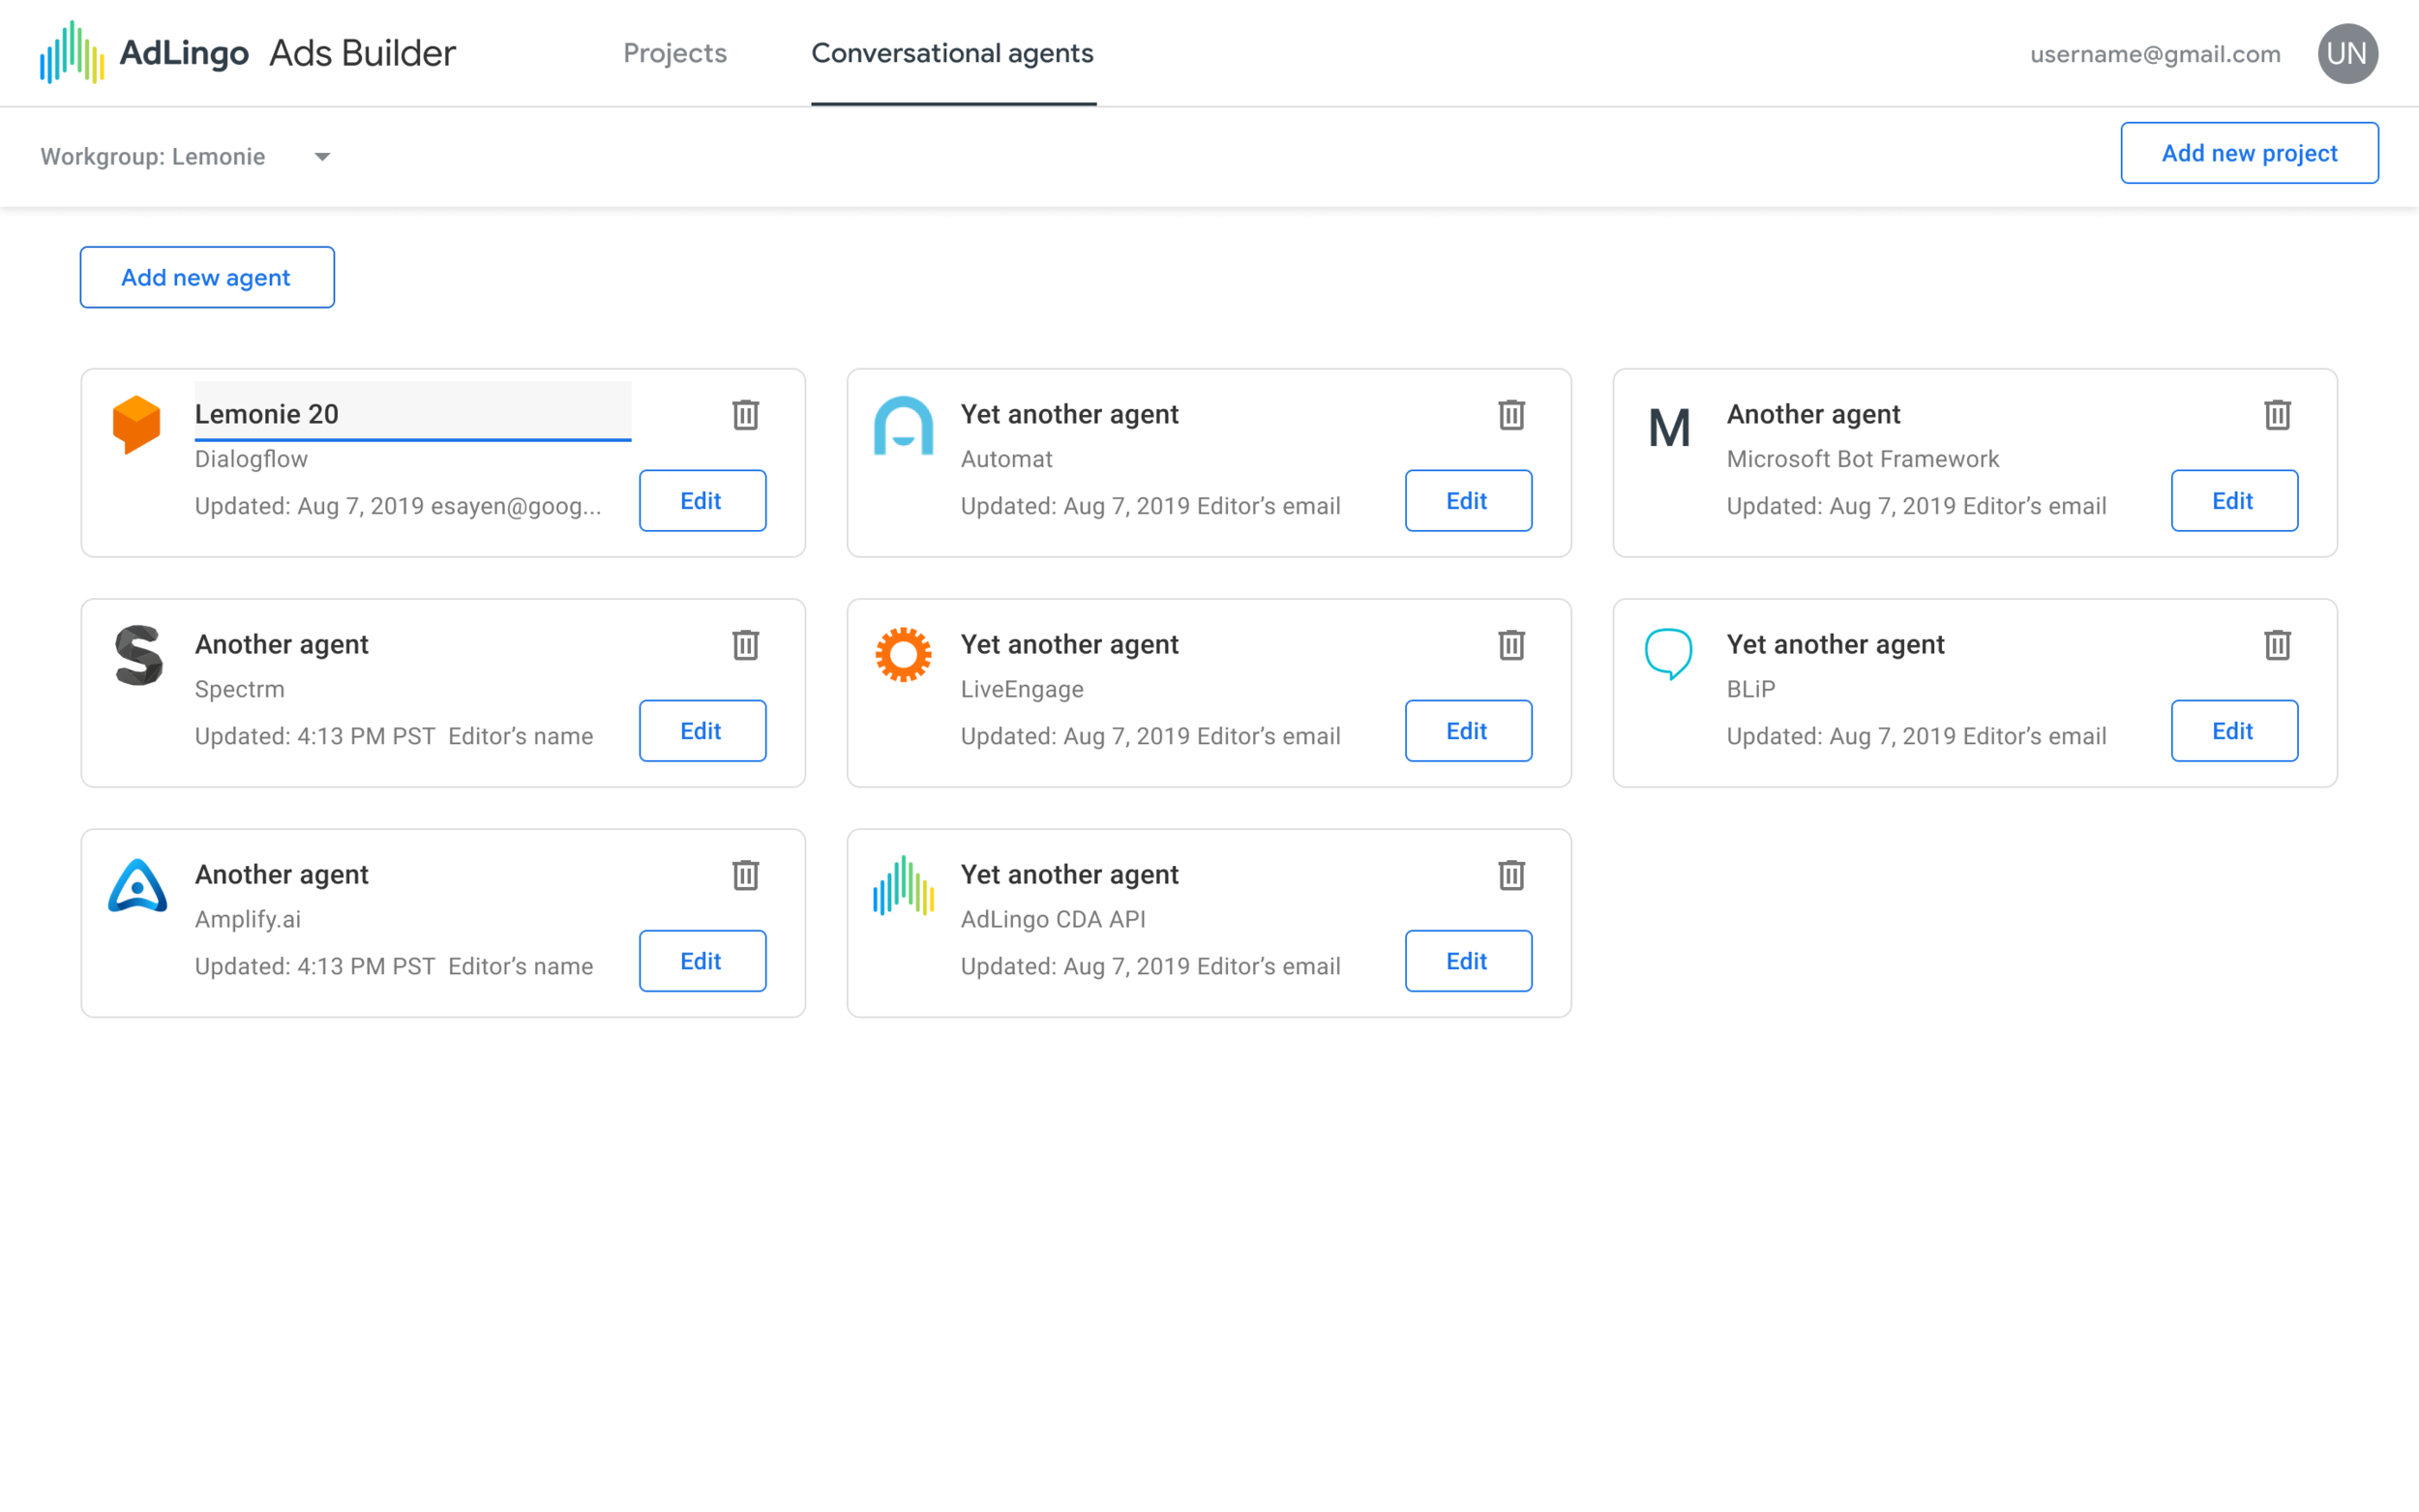Remove the LiveEngage agent via trash icon
Viewport: 2419px width, 1512px height.
1511,645
